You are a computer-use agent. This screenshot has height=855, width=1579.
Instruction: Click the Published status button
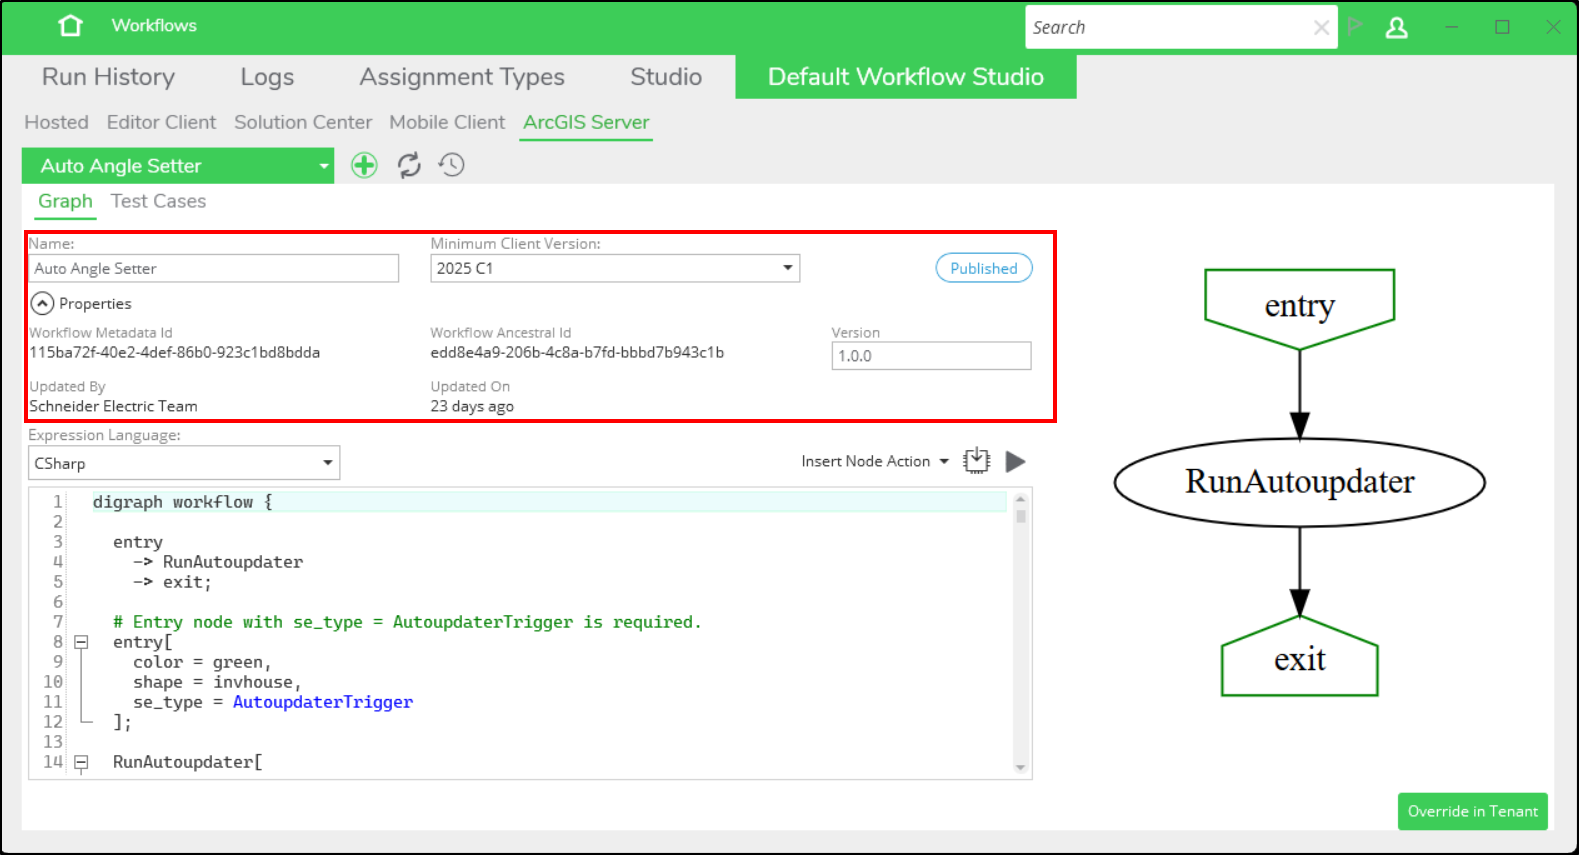tap(984, 268)
